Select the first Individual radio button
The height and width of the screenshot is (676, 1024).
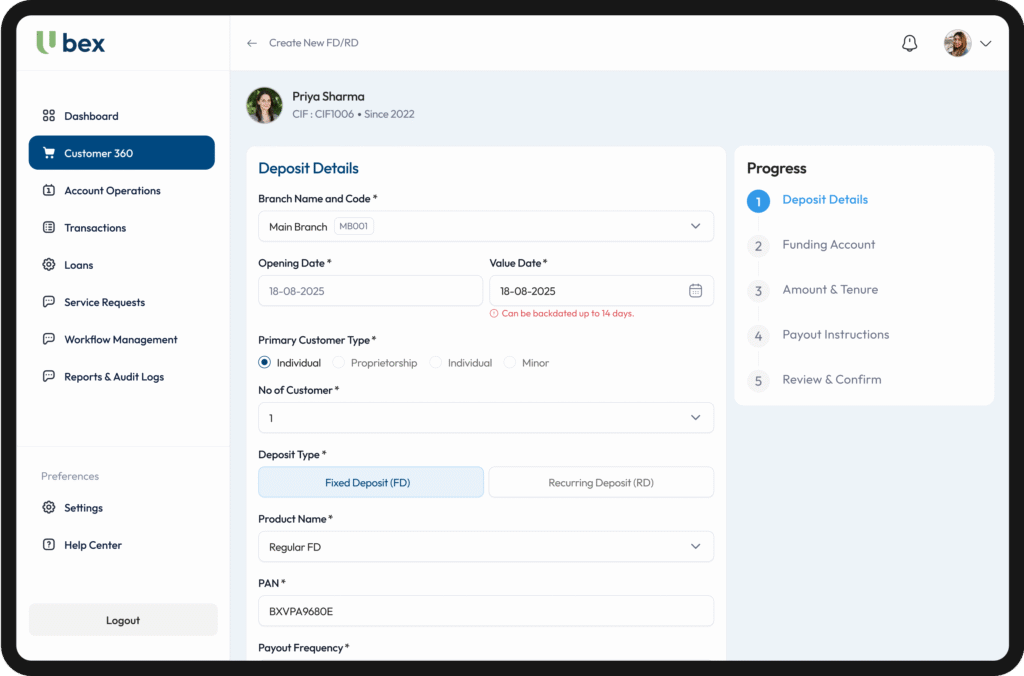(265, 363)
